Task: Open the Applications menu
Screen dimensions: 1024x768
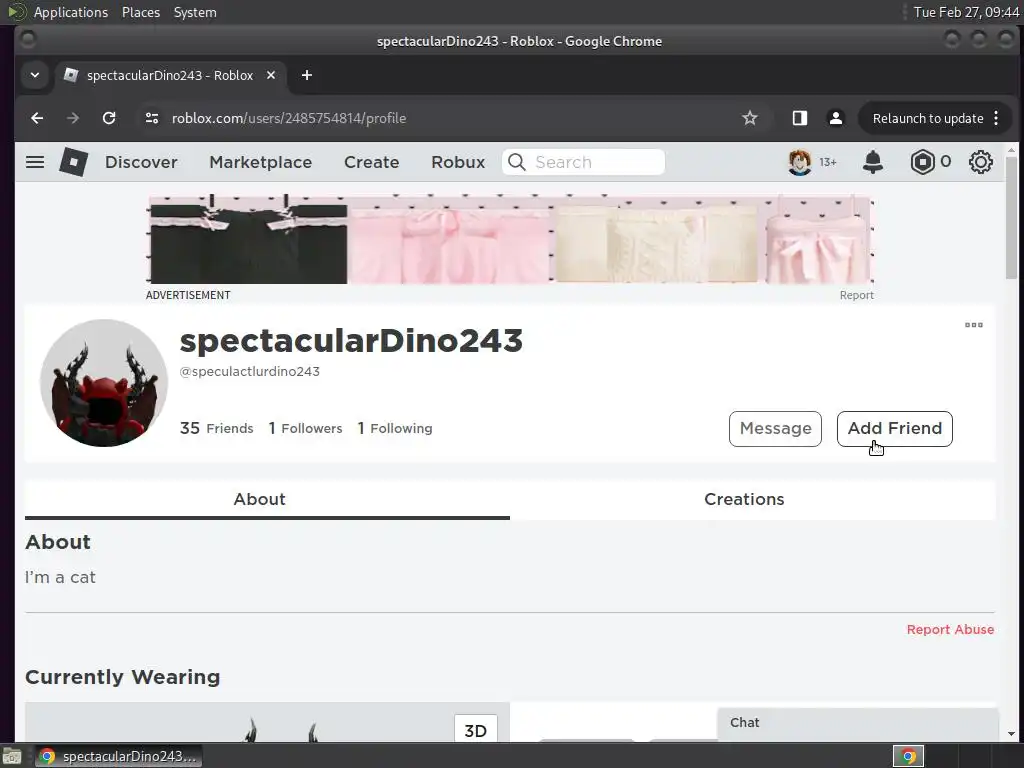Action: point(71,12)
